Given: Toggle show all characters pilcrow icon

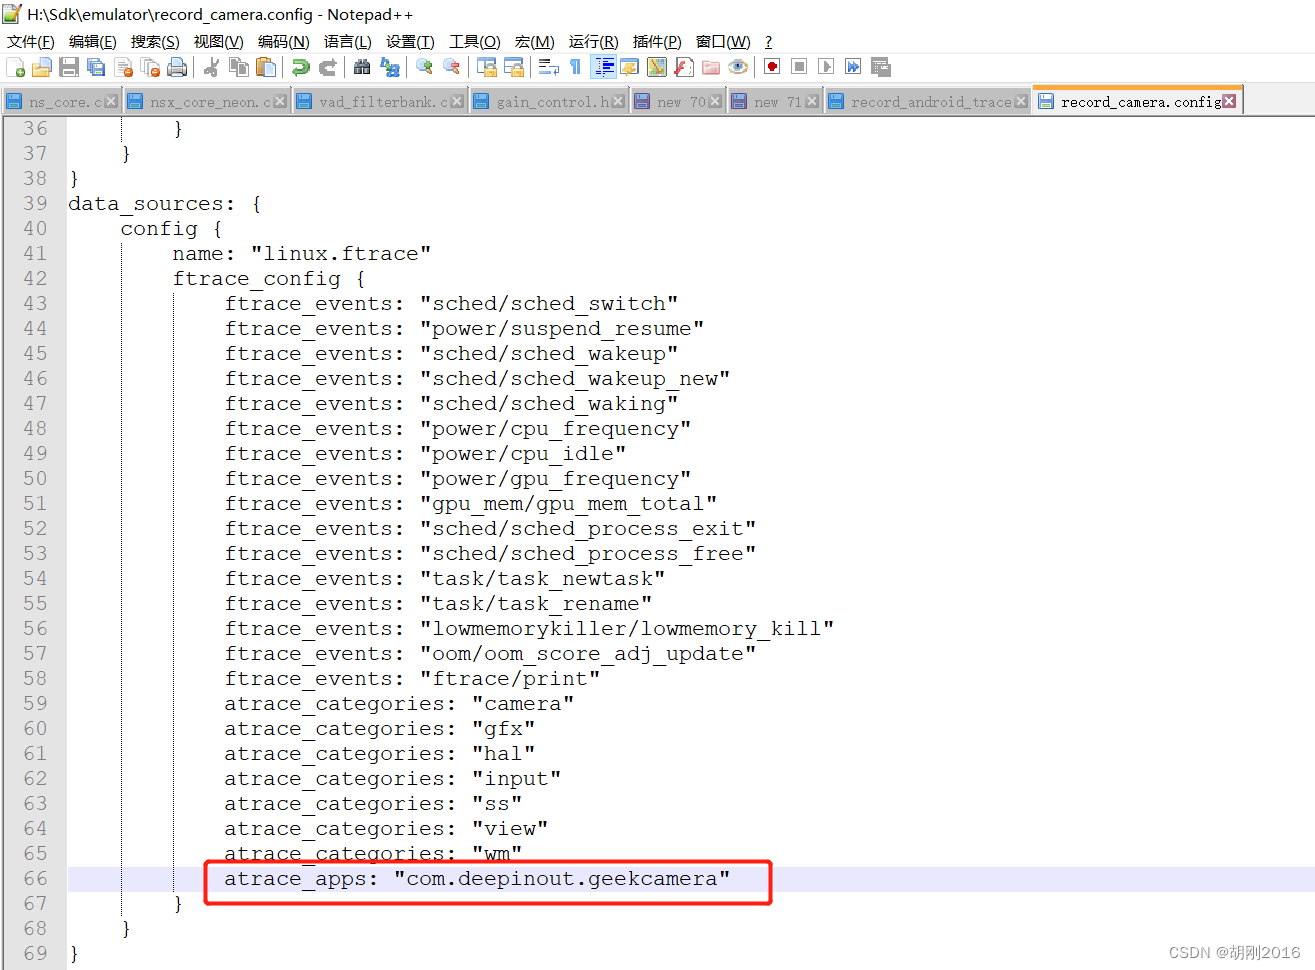Looking at the screenshot, I should 575,67.
